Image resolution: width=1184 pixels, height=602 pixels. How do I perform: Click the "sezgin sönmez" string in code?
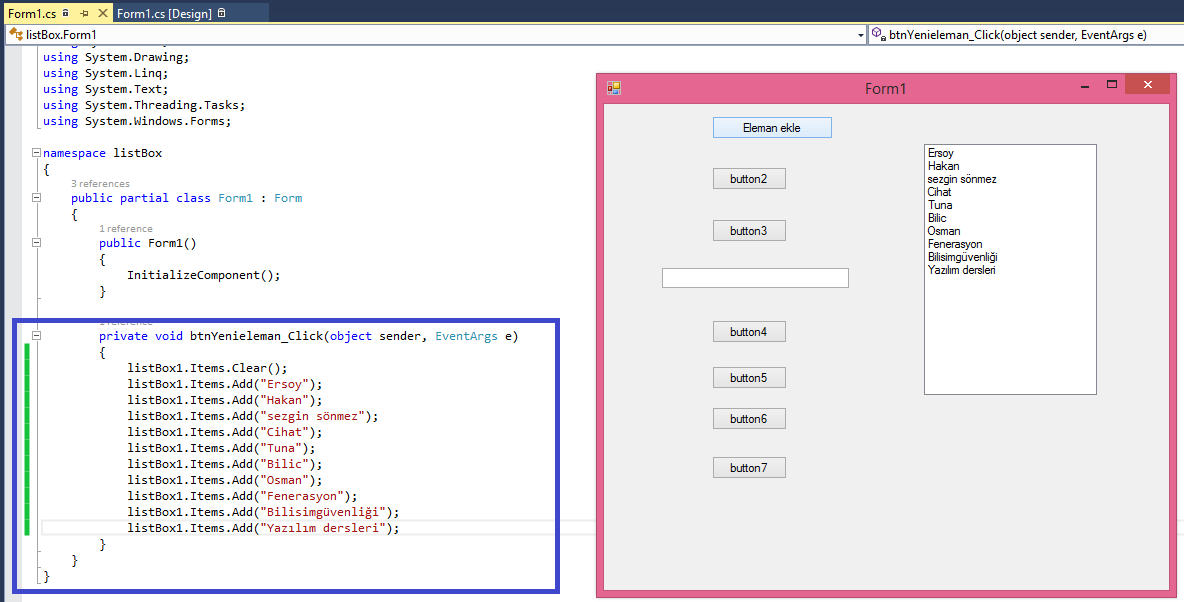313,416
